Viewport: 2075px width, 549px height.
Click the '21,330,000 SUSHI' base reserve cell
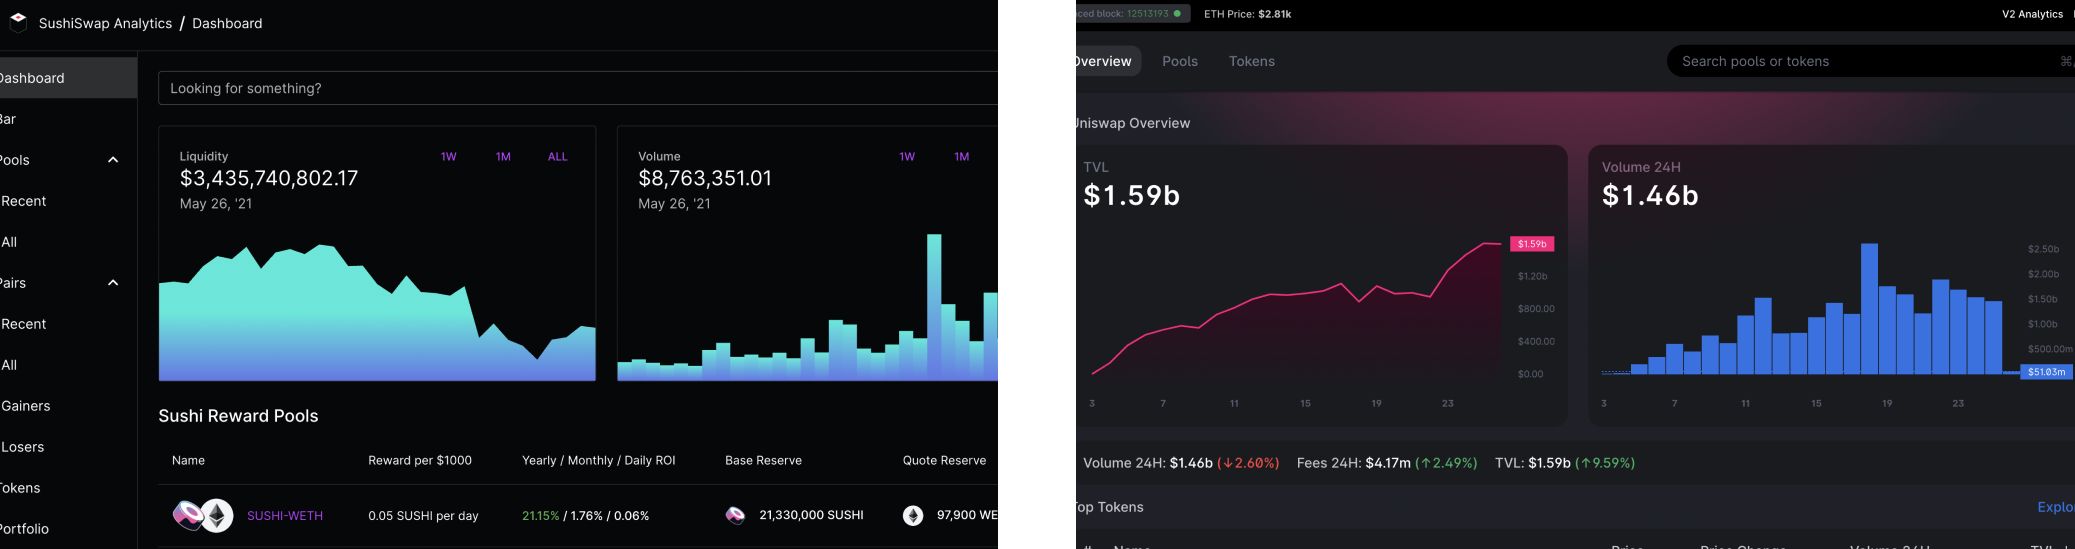[x=811, y=515]
